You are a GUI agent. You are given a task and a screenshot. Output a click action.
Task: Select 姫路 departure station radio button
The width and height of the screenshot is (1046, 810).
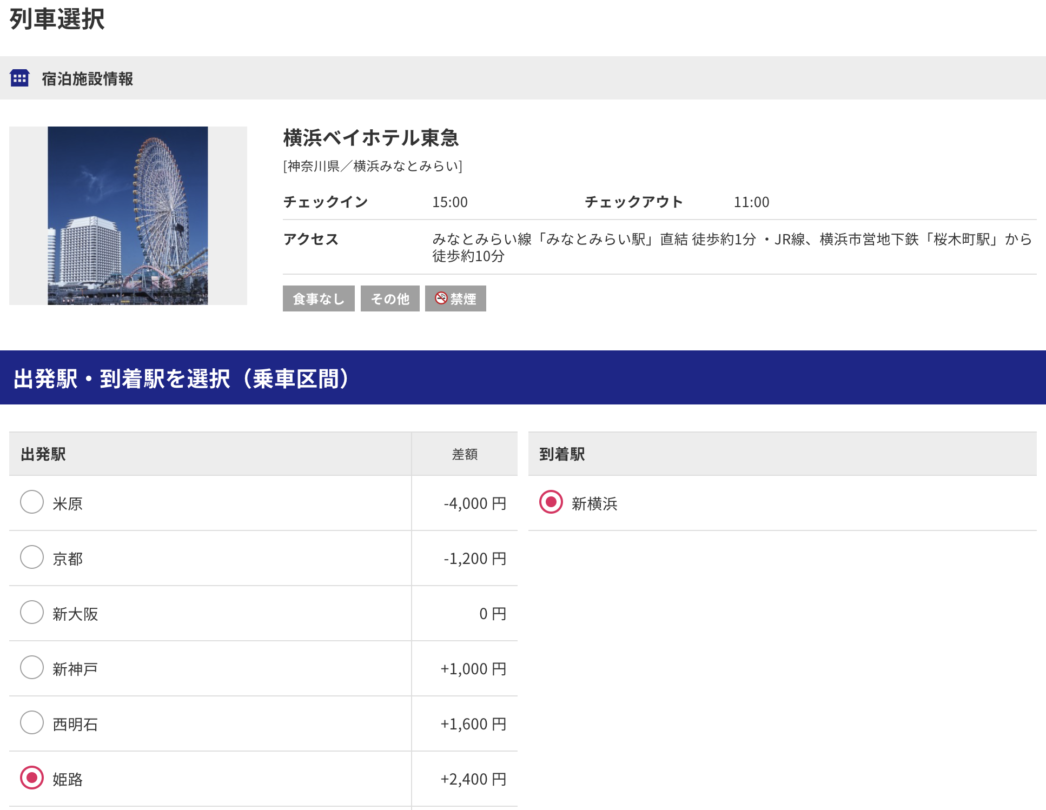tap(31, 778)
